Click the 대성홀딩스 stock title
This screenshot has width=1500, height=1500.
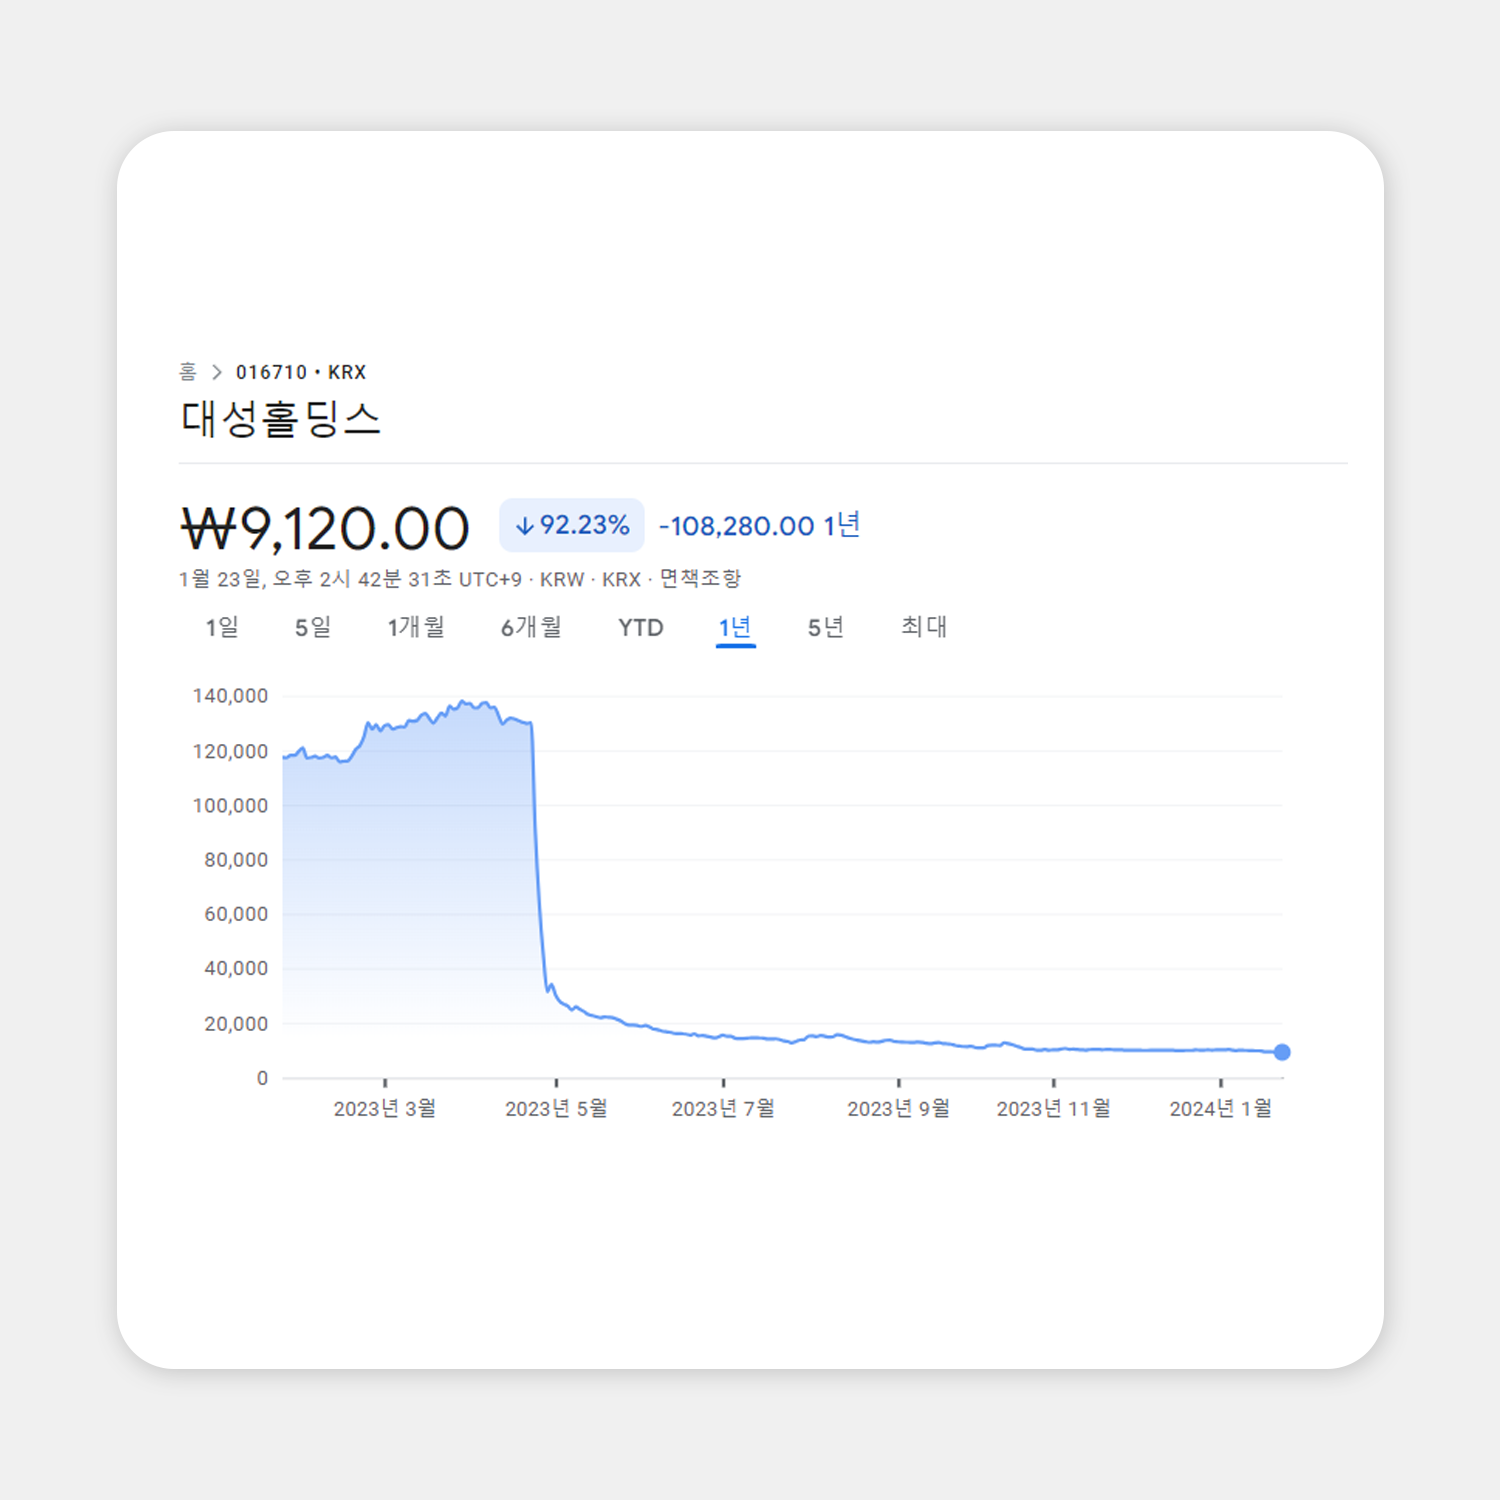point(281,419)
